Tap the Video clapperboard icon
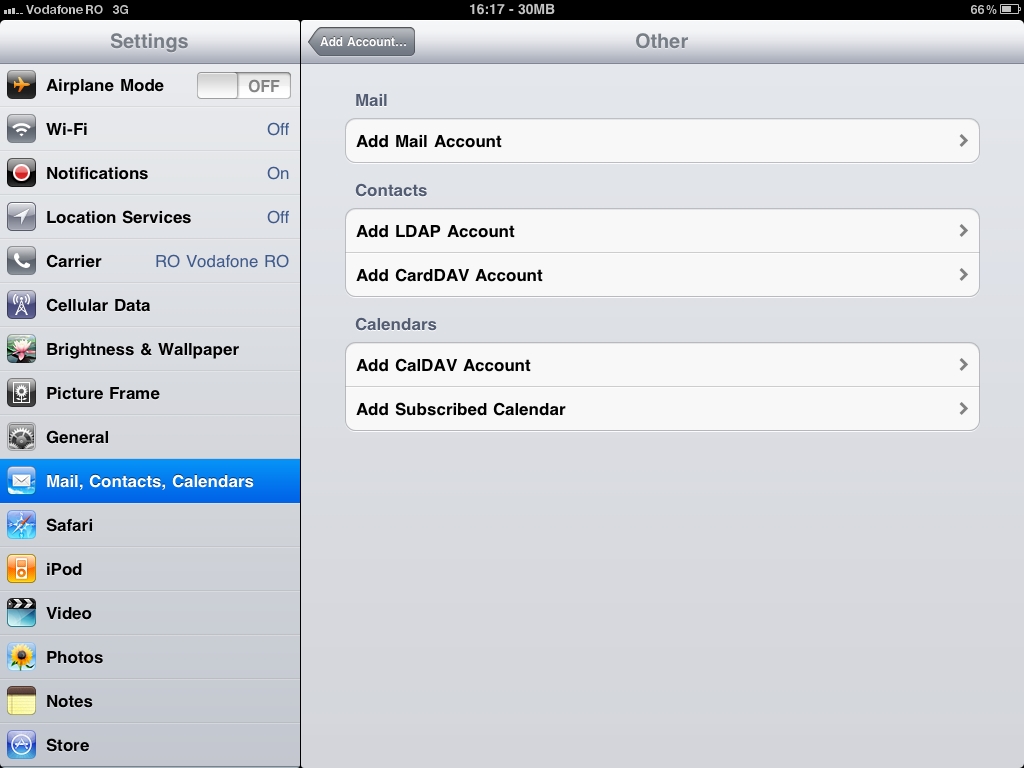 coord(22,613)
